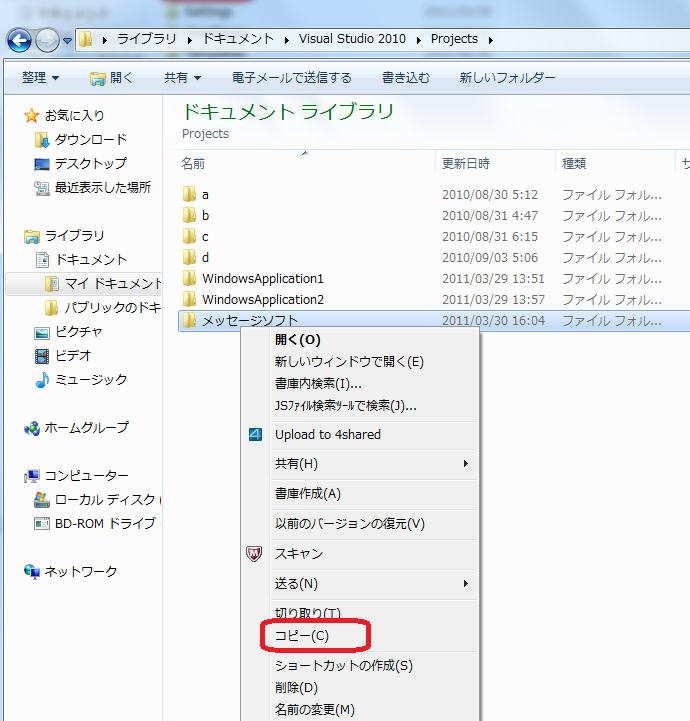Click the McAfee shield scan icon

pos(254,554)
